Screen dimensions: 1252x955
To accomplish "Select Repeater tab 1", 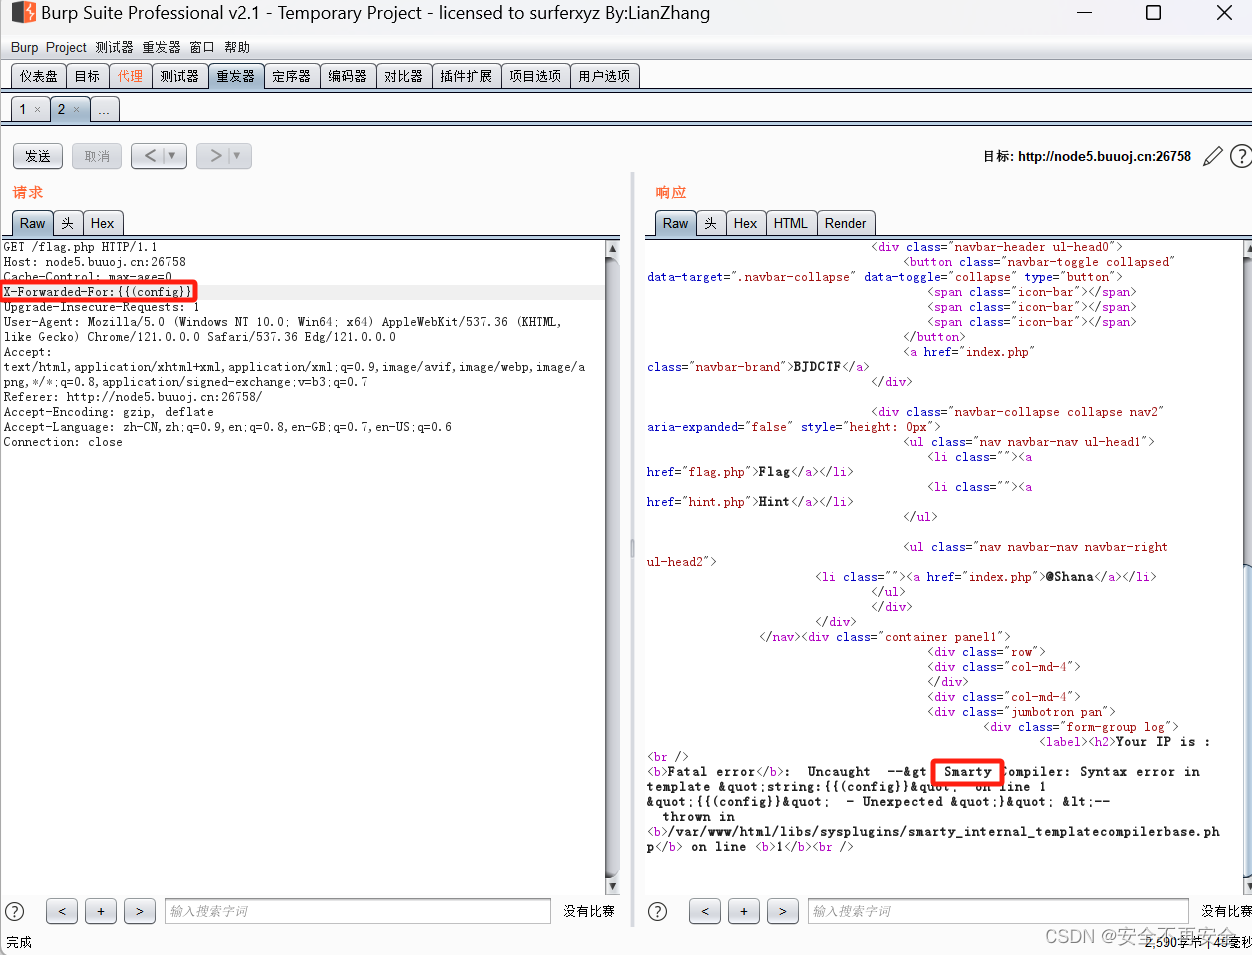I will tap(23, 109).
